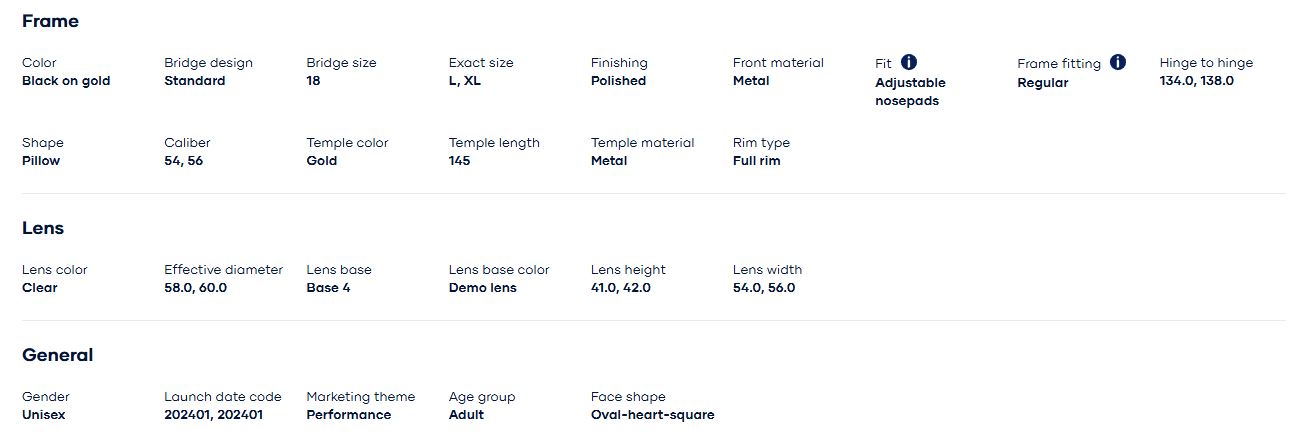Click the info icon next to Fit
Viewport: 1295px width, 442px height.
tap(909, 62)
